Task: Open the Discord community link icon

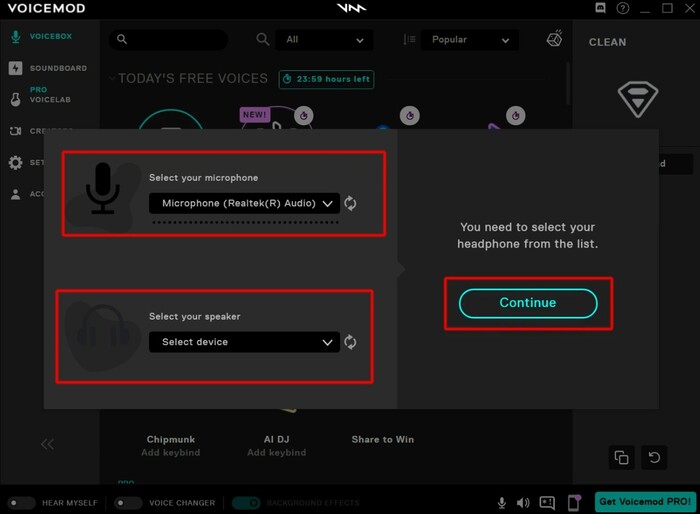Action: click(x=600, y=8)
